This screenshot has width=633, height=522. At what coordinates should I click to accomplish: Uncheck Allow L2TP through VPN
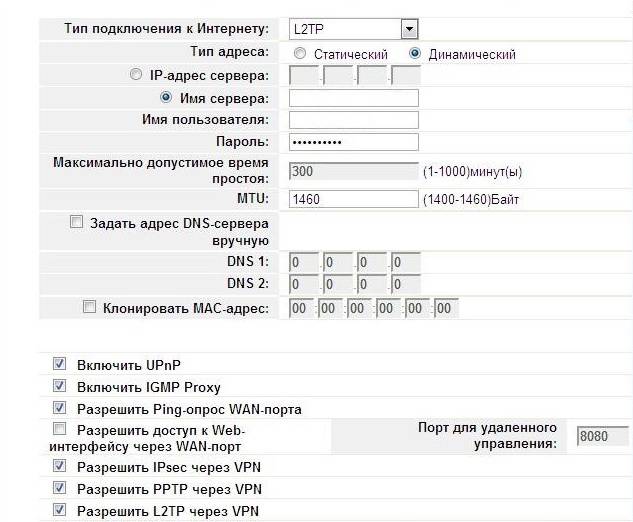59,510
